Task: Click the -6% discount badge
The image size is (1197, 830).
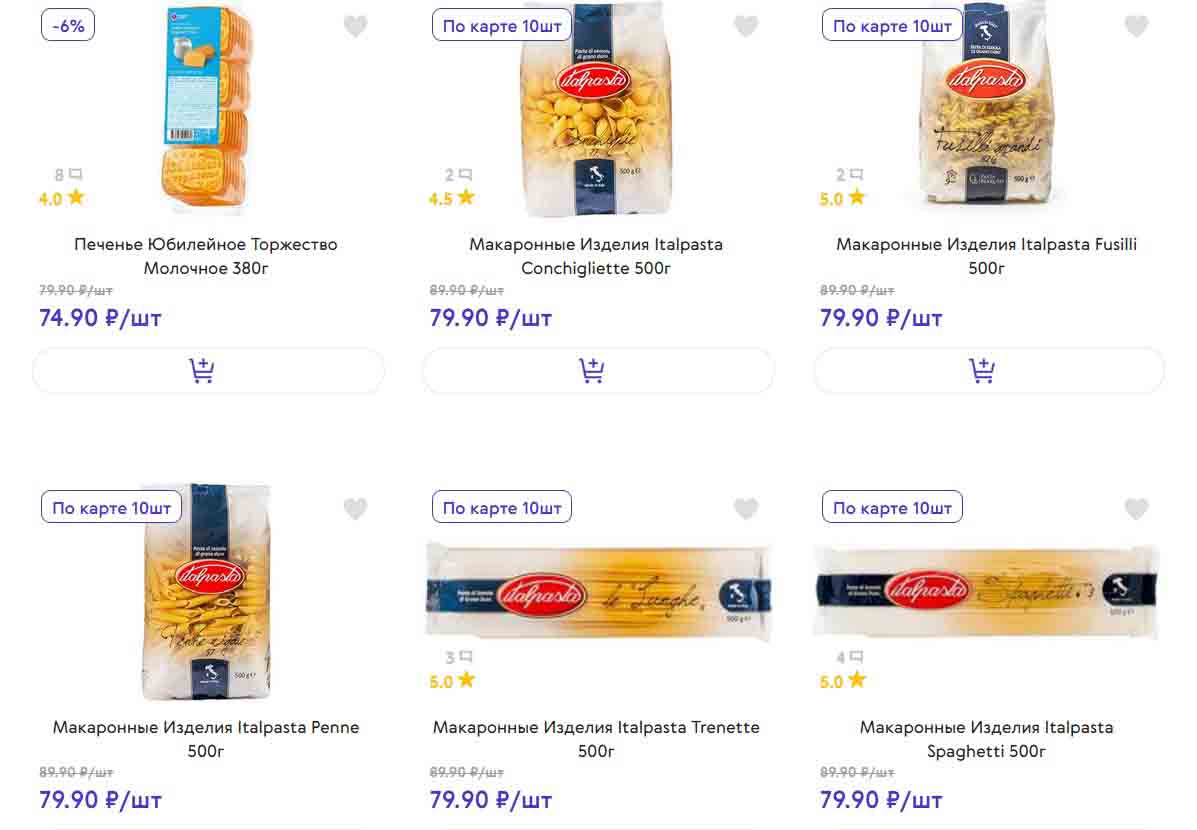Action: 68,26
